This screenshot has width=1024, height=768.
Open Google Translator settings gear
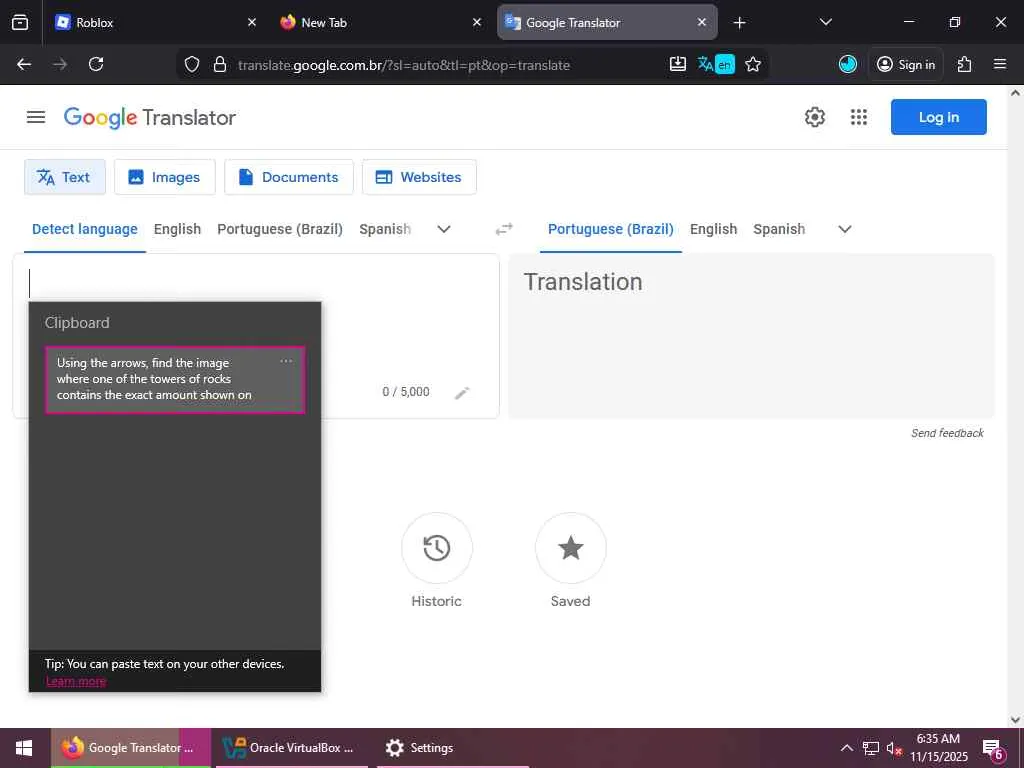814,118
